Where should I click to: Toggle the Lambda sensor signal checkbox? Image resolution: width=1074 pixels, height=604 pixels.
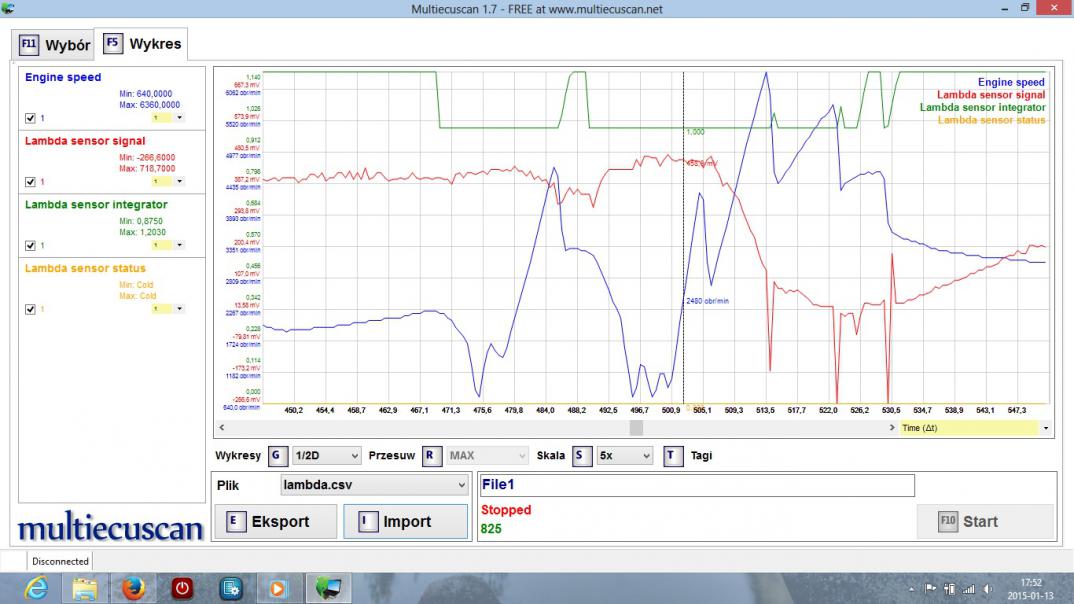tap(30, 181)
